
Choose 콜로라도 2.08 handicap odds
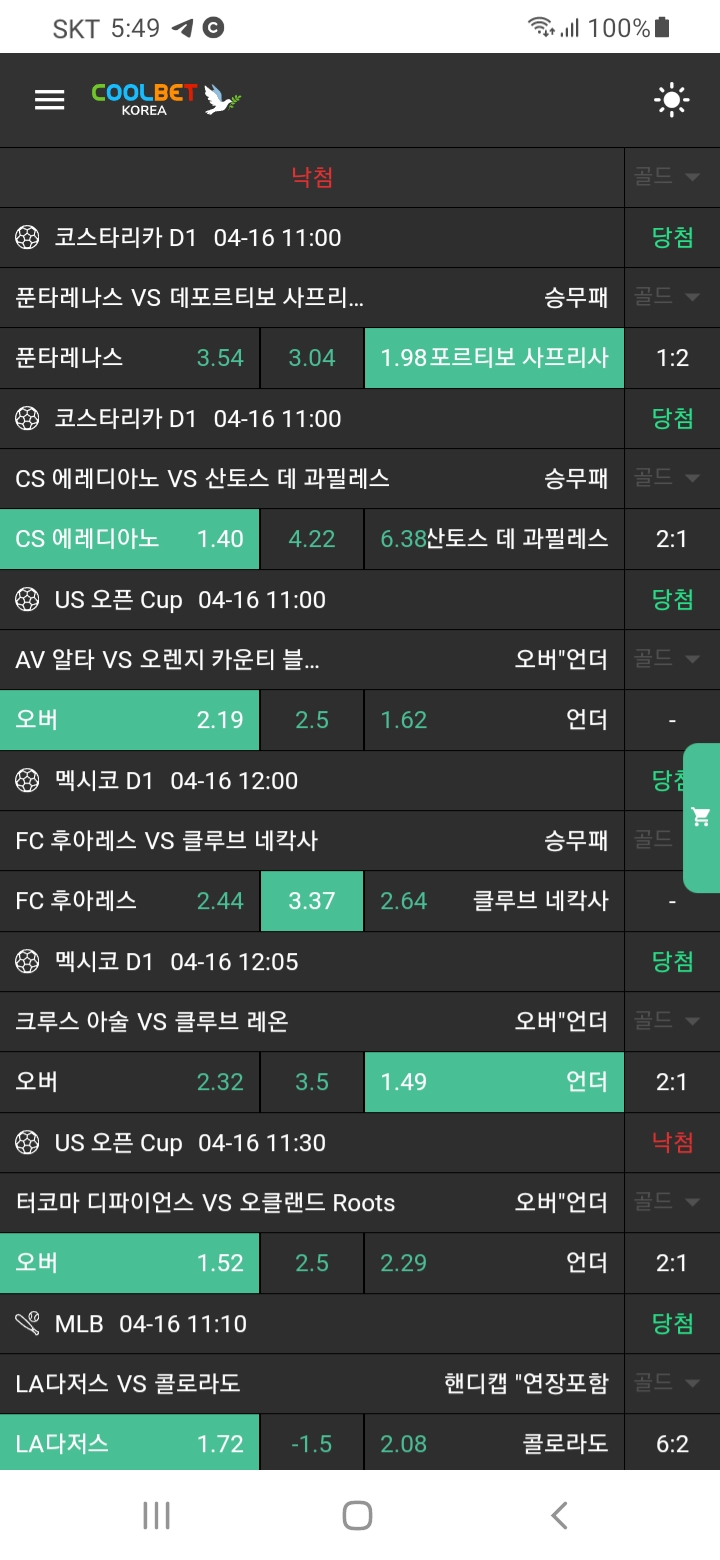click(494, 1443)
